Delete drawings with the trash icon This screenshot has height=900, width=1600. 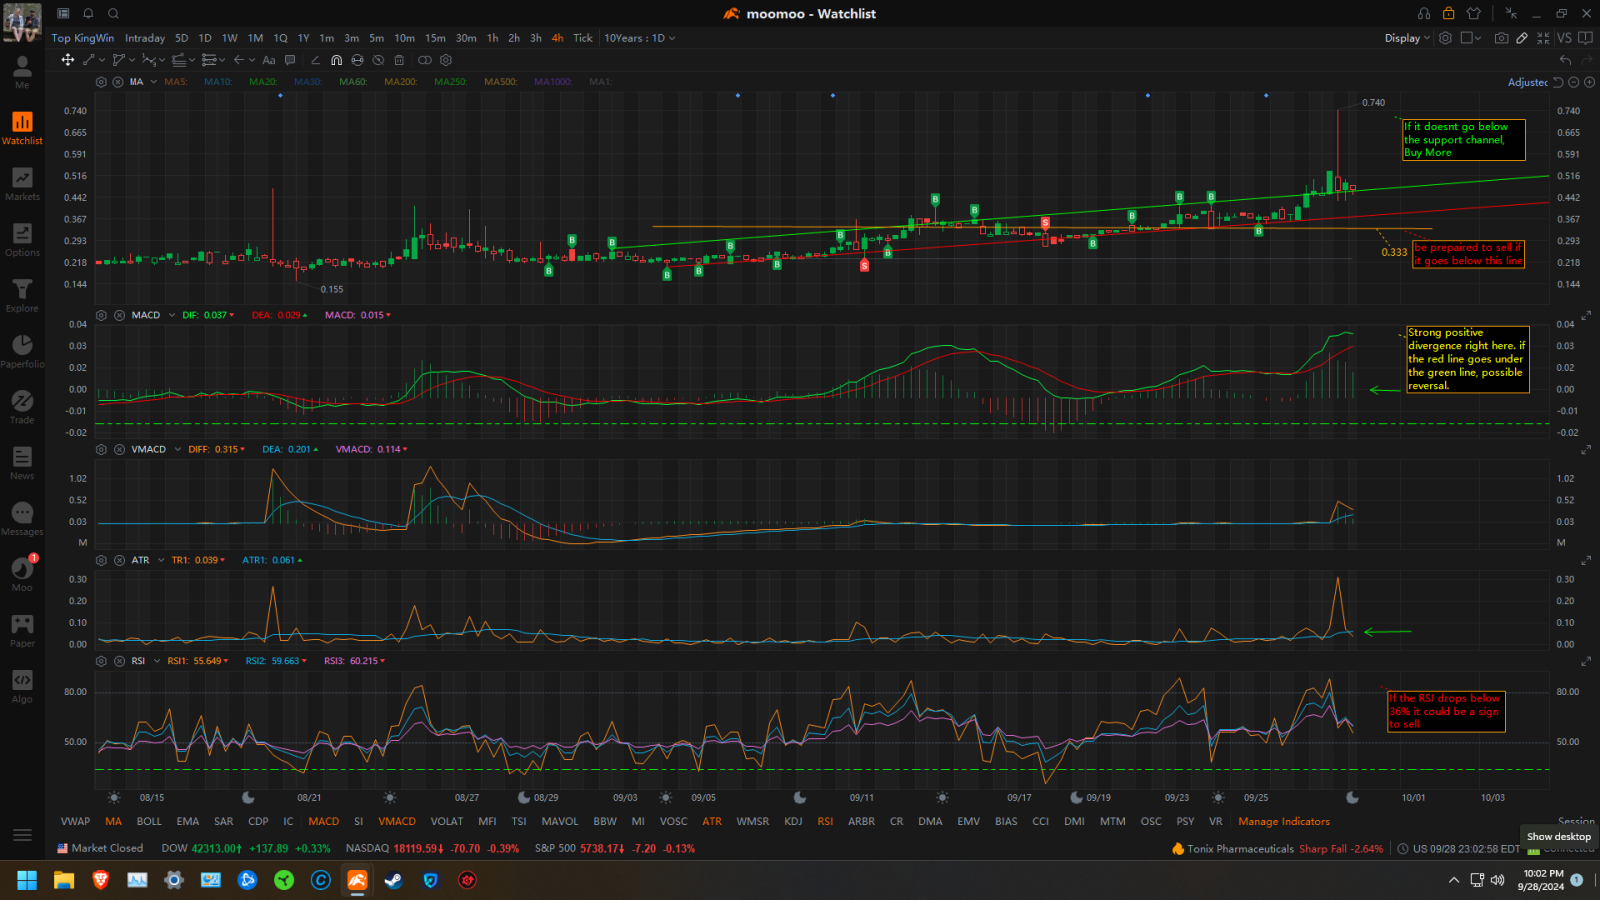(399, 60)
